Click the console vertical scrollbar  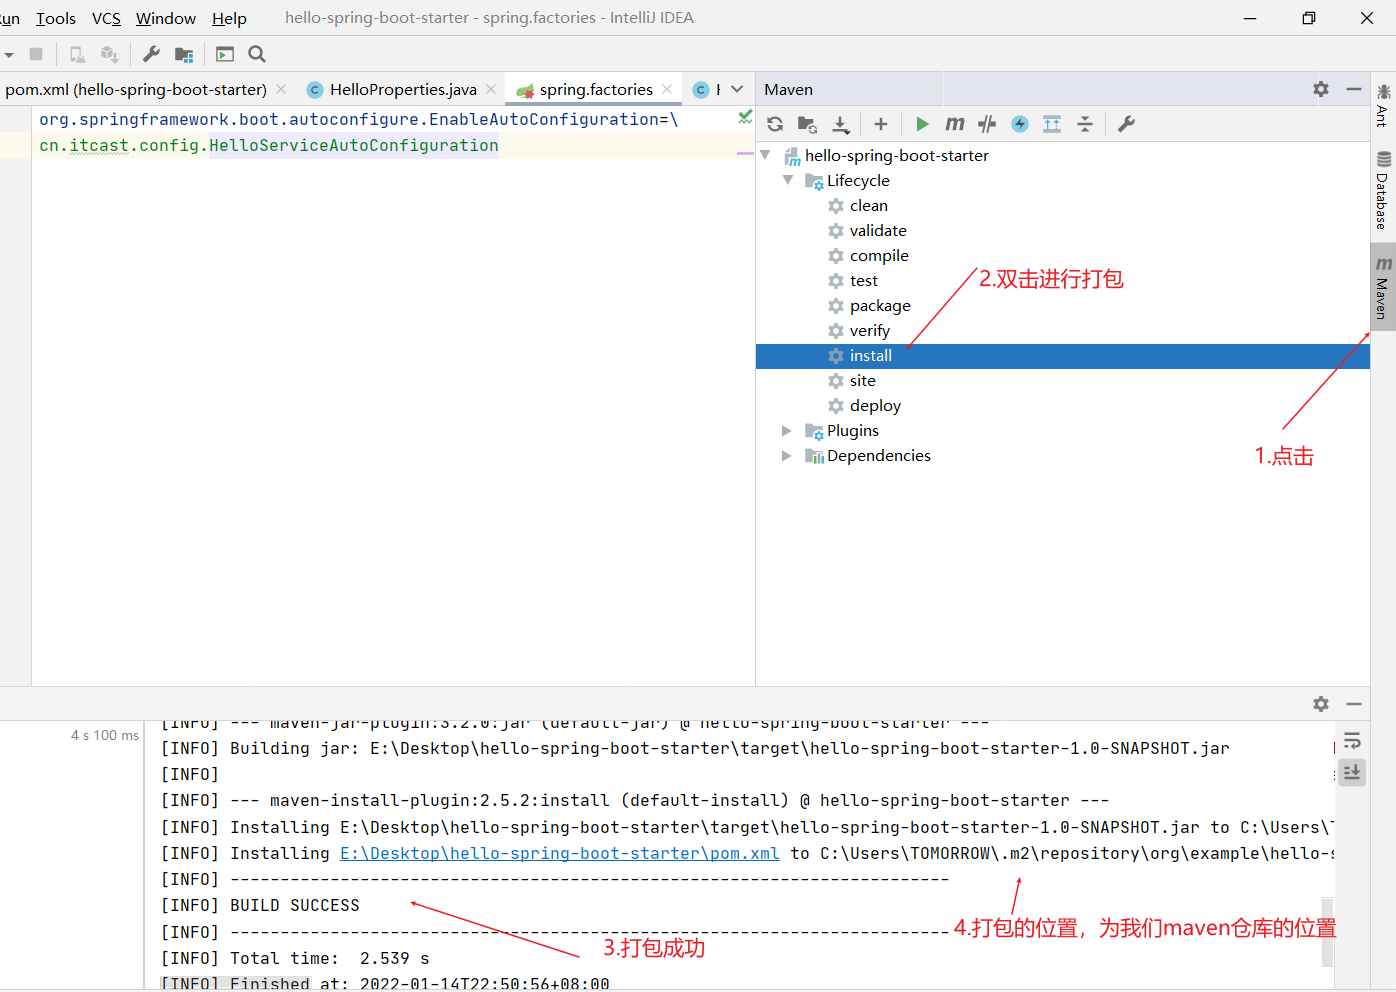[1328, 931]
